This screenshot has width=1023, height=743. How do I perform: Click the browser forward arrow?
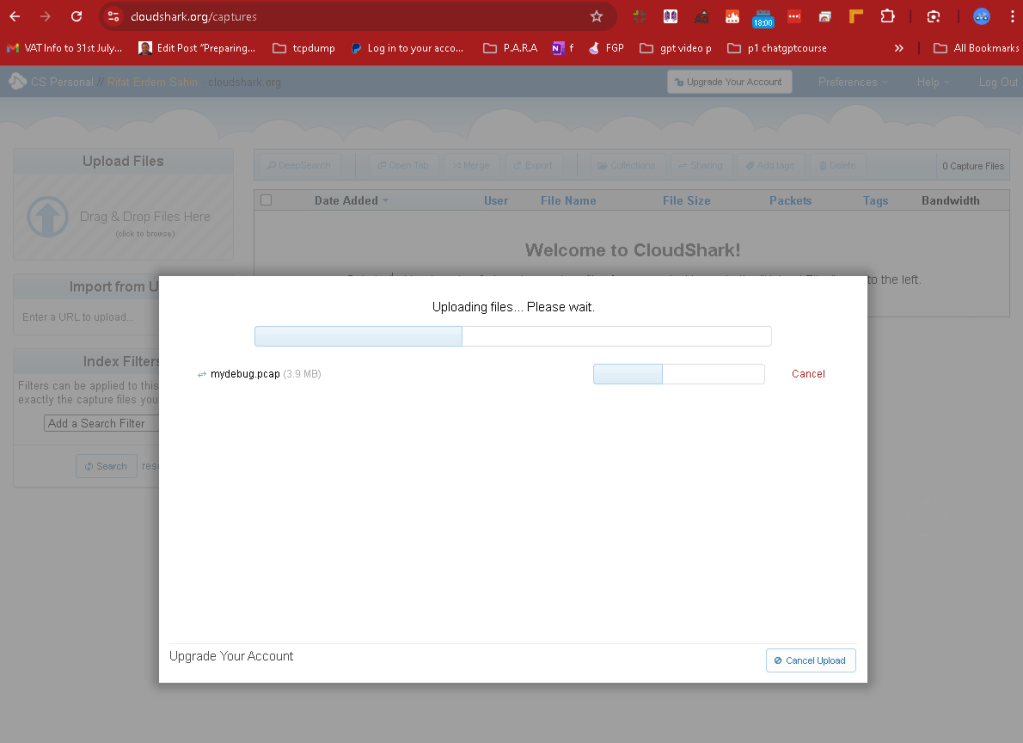(45, 16)
